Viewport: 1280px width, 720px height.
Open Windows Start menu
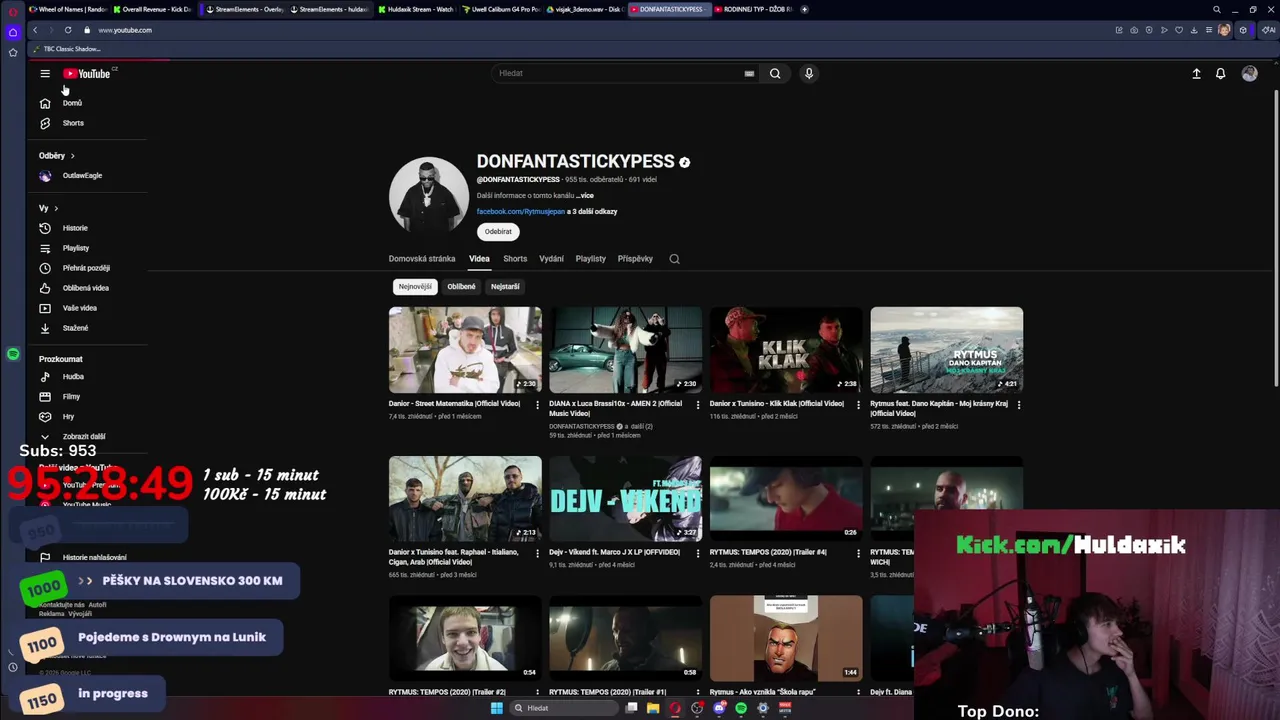point(496,708)
